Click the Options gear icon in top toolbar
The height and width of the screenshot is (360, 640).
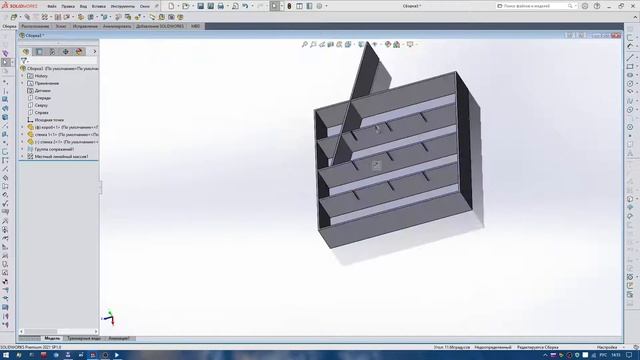tap(320, 6)
